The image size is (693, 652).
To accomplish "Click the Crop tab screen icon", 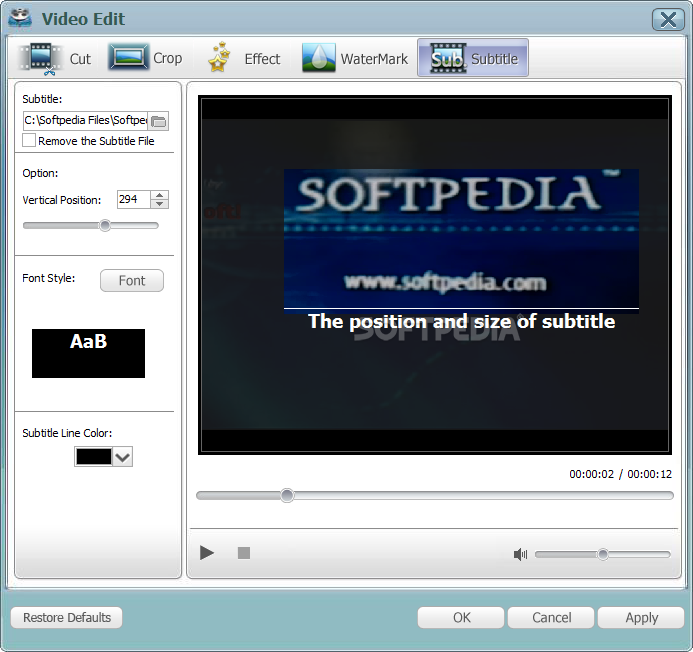I will (x=129, y=57).
